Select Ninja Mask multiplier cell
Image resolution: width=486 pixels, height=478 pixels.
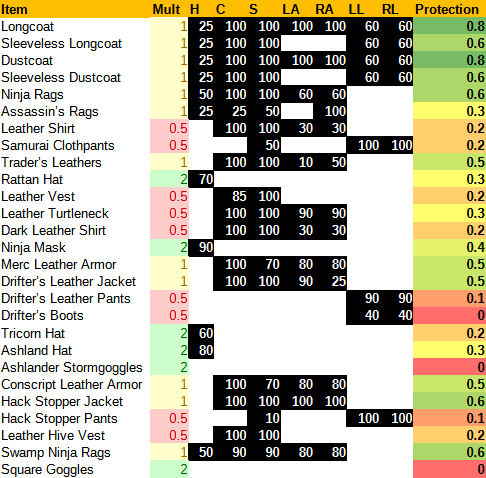click(x=169, y=247)
